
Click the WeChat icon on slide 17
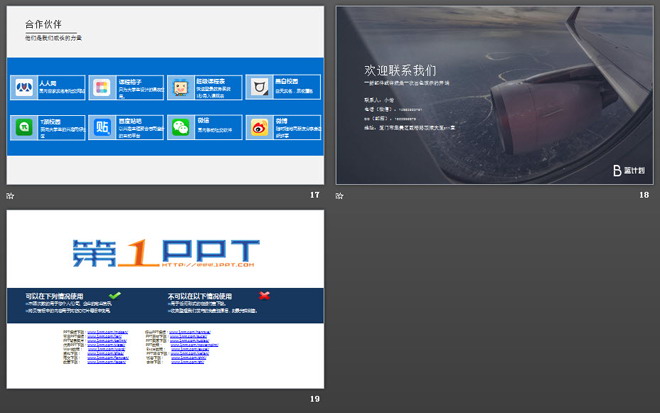(x=181, y=127)
